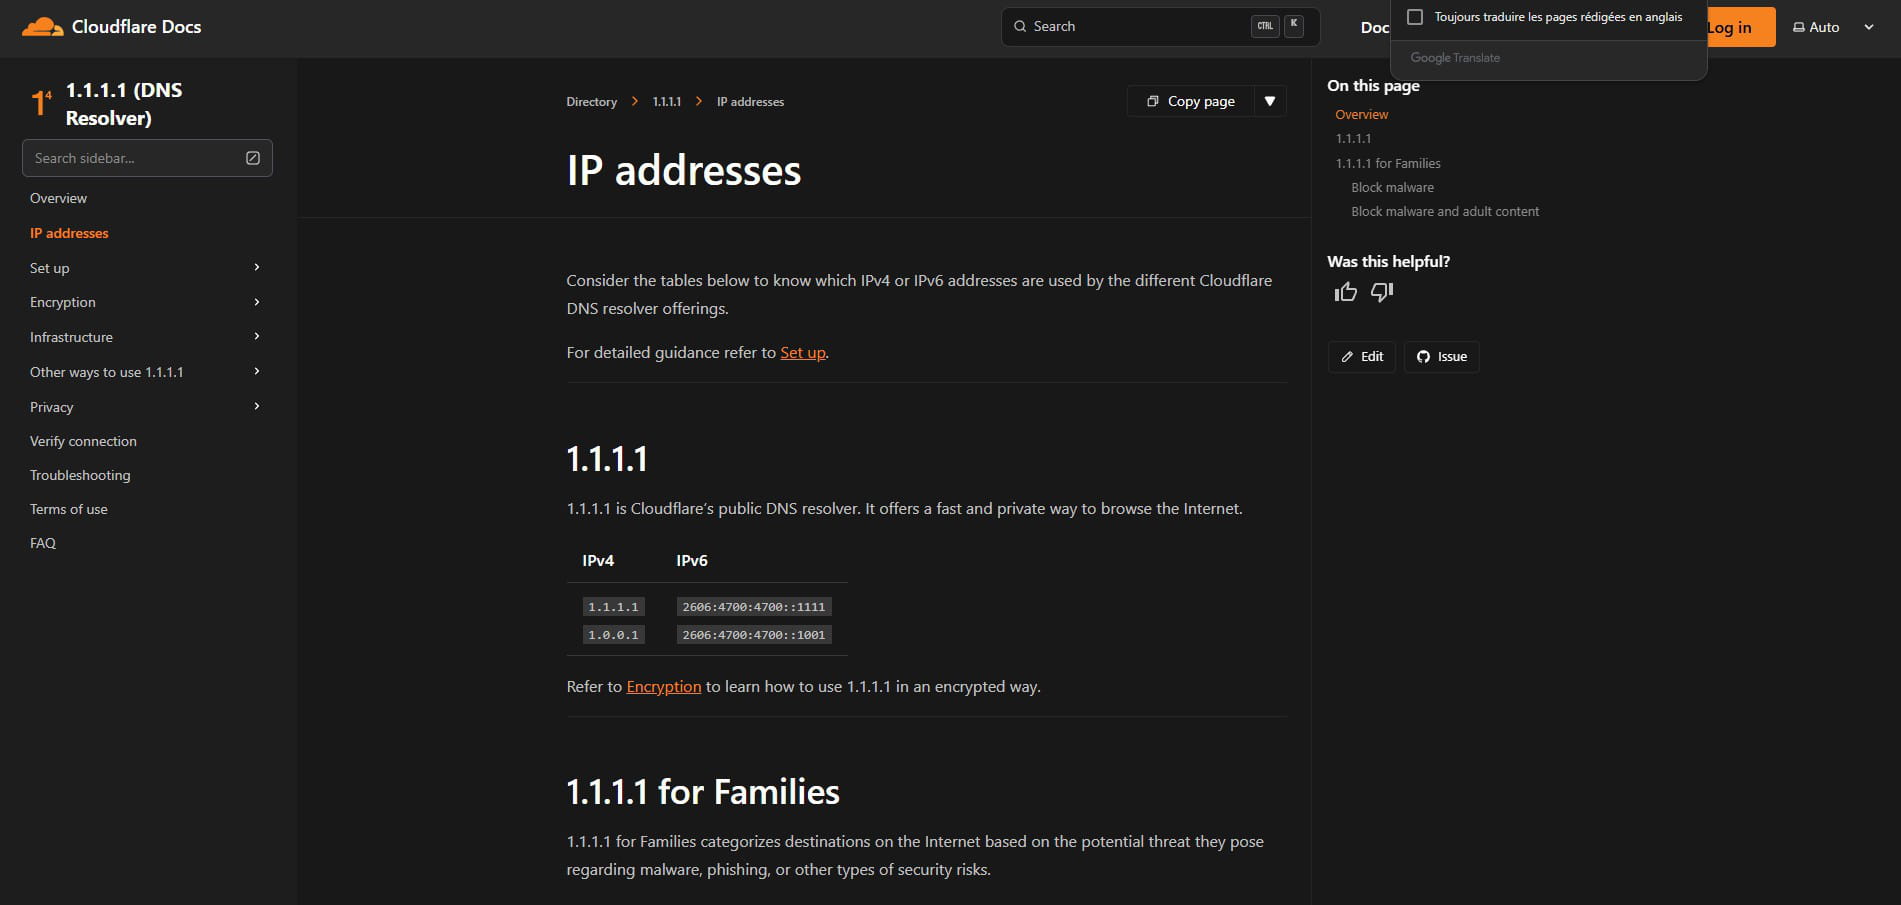Click the Issue button with GitHub icon
The image size is (1901, 905).
[1441, 357]
